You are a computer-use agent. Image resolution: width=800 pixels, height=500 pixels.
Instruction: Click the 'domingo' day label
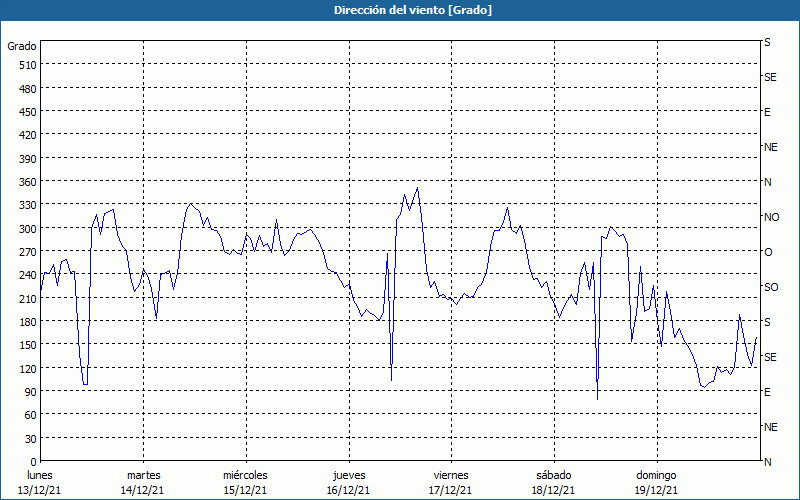pyautogui.click(x=656, y=475)
